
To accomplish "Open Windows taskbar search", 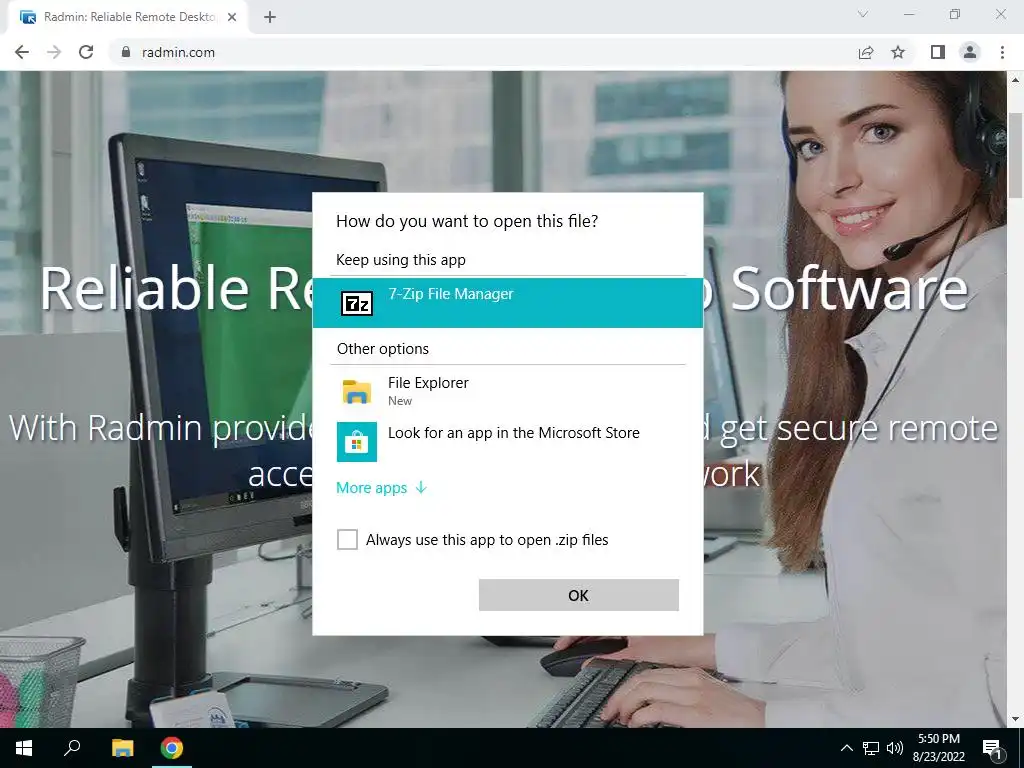I will [x=72, y=748].
